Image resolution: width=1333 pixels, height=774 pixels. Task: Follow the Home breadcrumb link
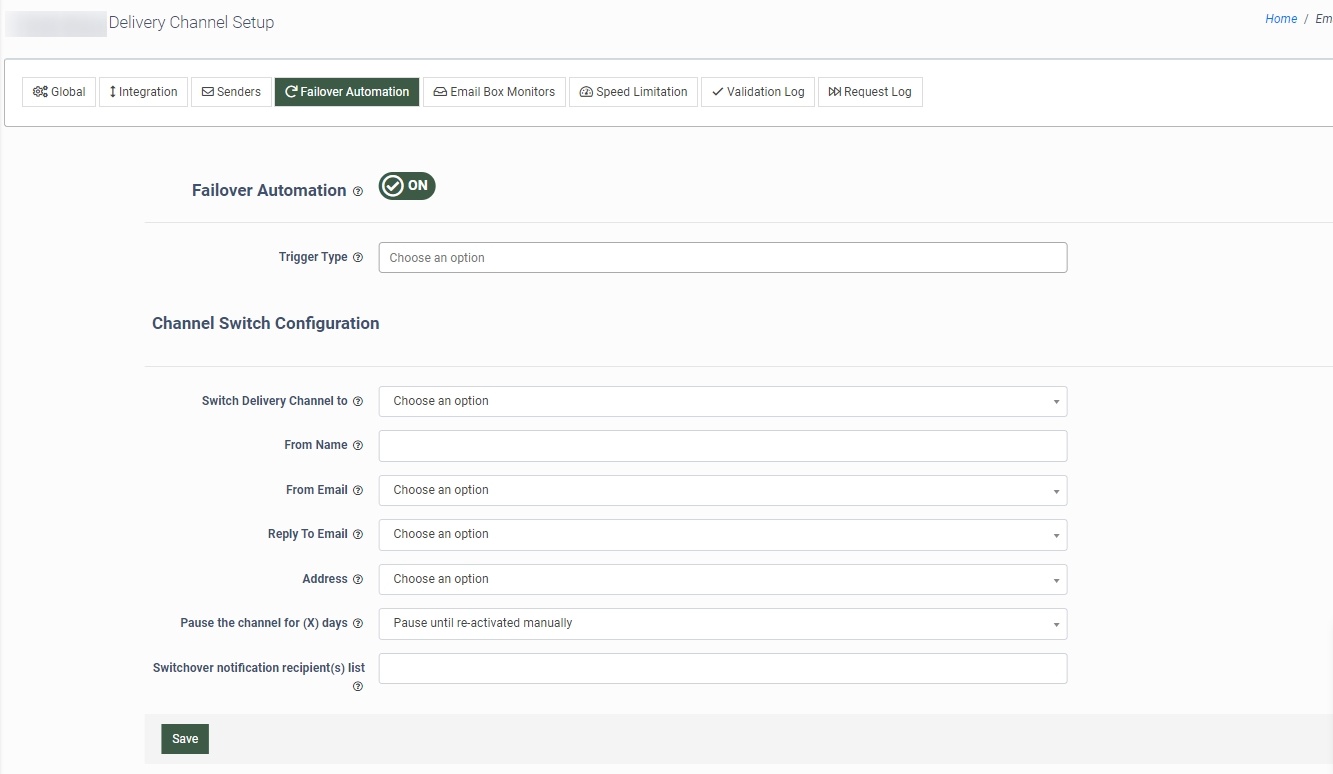click(x=1280, y=19)
